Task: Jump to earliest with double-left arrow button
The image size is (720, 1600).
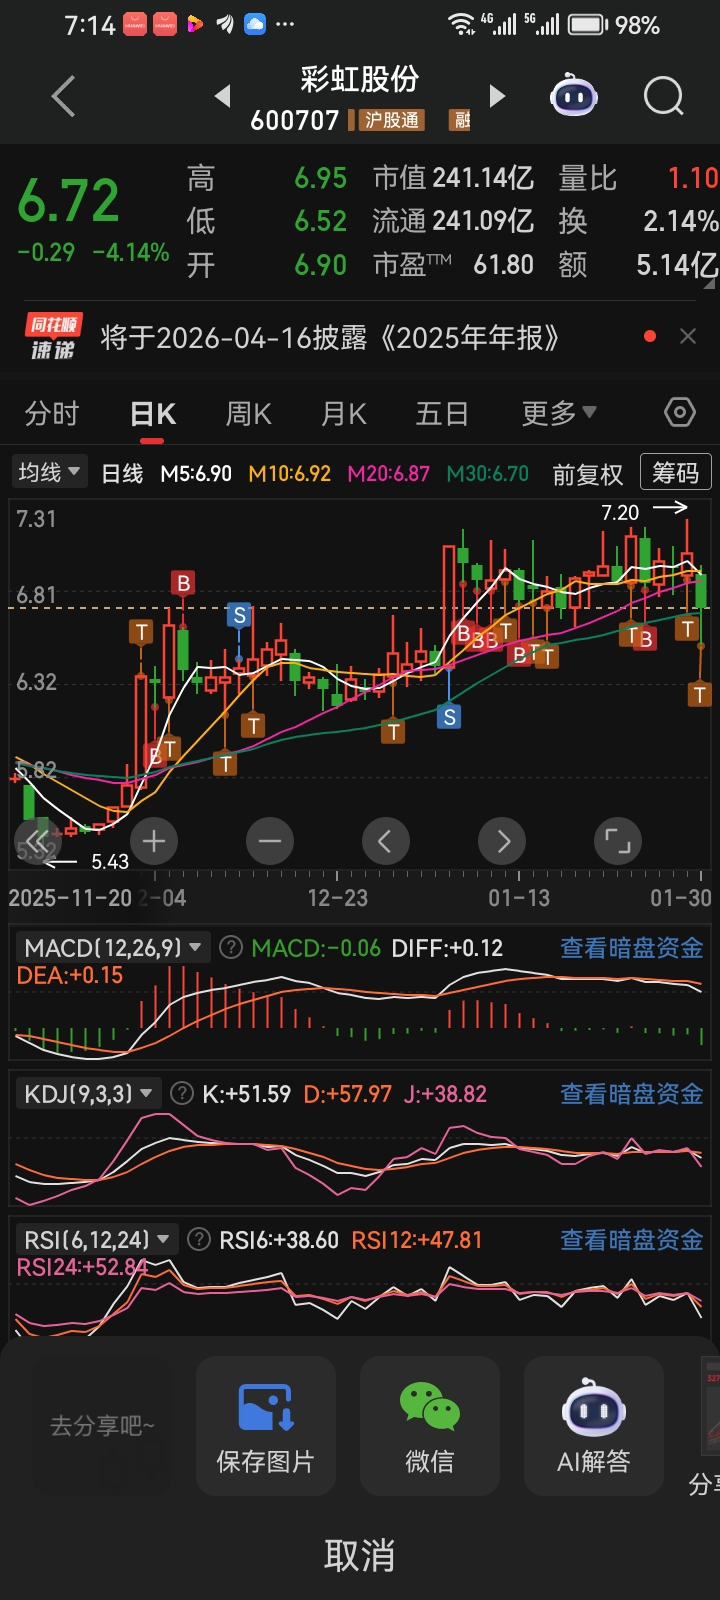Action: tap(37, 842)
